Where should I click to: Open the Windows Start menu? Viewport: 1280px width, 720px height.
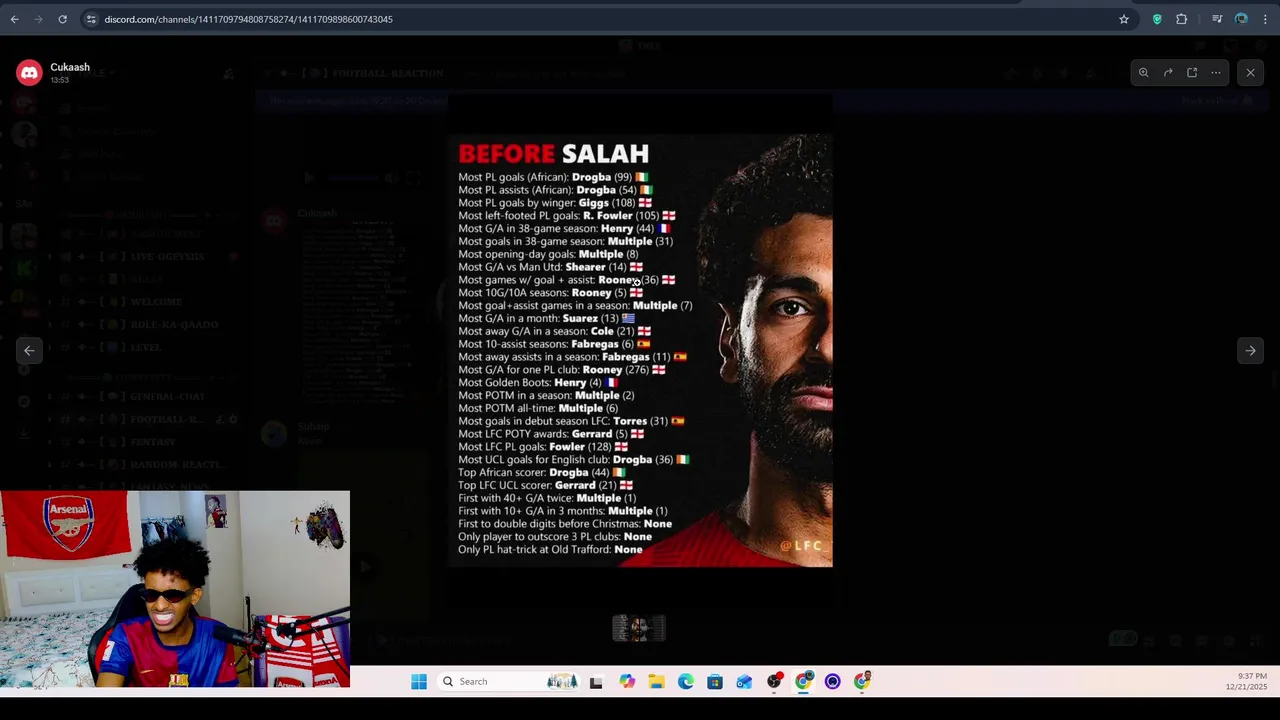click(419, 681)
